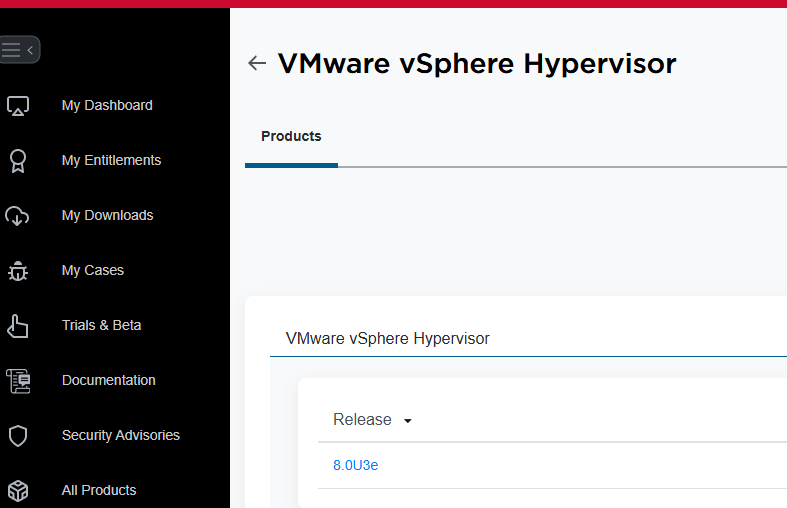This screenshot has width=787, height=508.
Task: Open the Security Advisories text link
Action: pos(120,436)
